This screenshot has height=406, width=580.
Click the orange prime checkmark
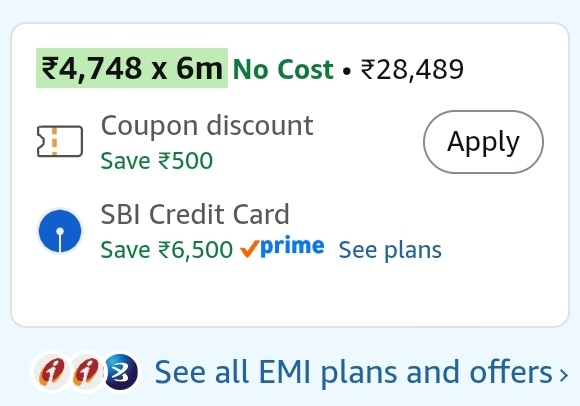coord(250,248)
